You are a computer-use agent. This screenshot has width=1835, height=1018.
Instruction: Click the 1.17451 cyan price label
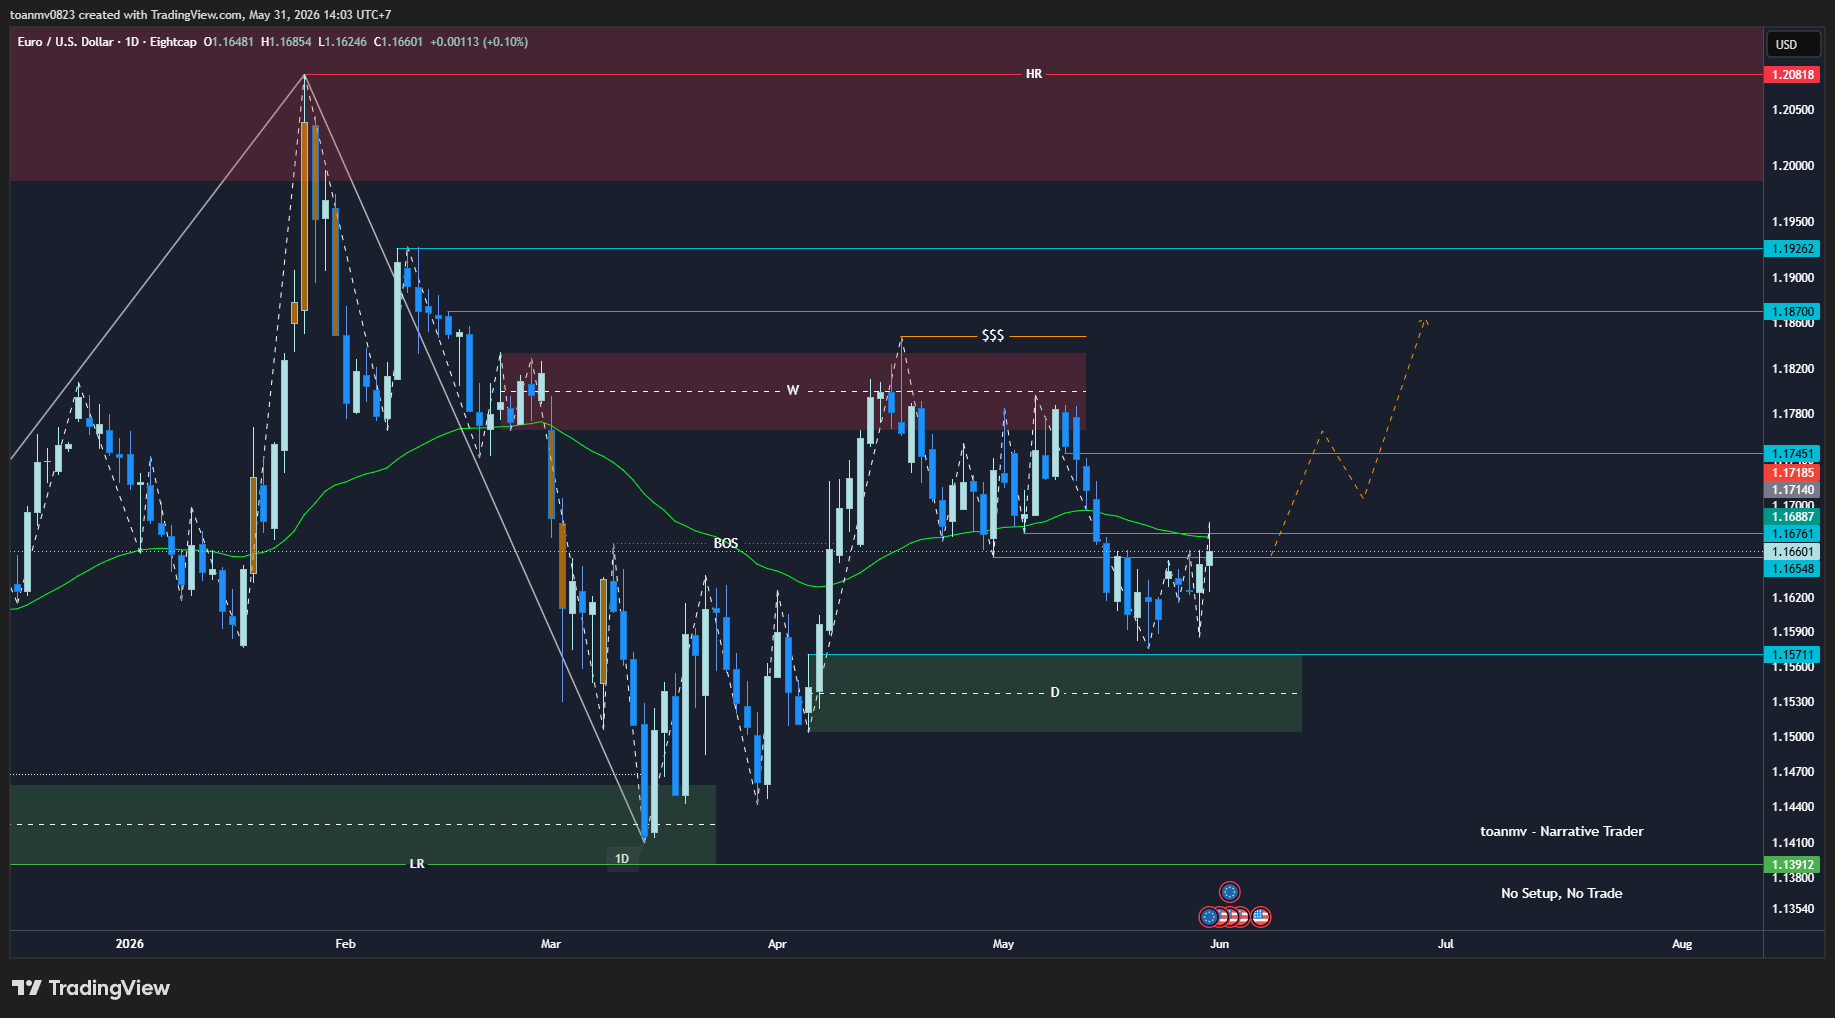(x=1792, y=454)
